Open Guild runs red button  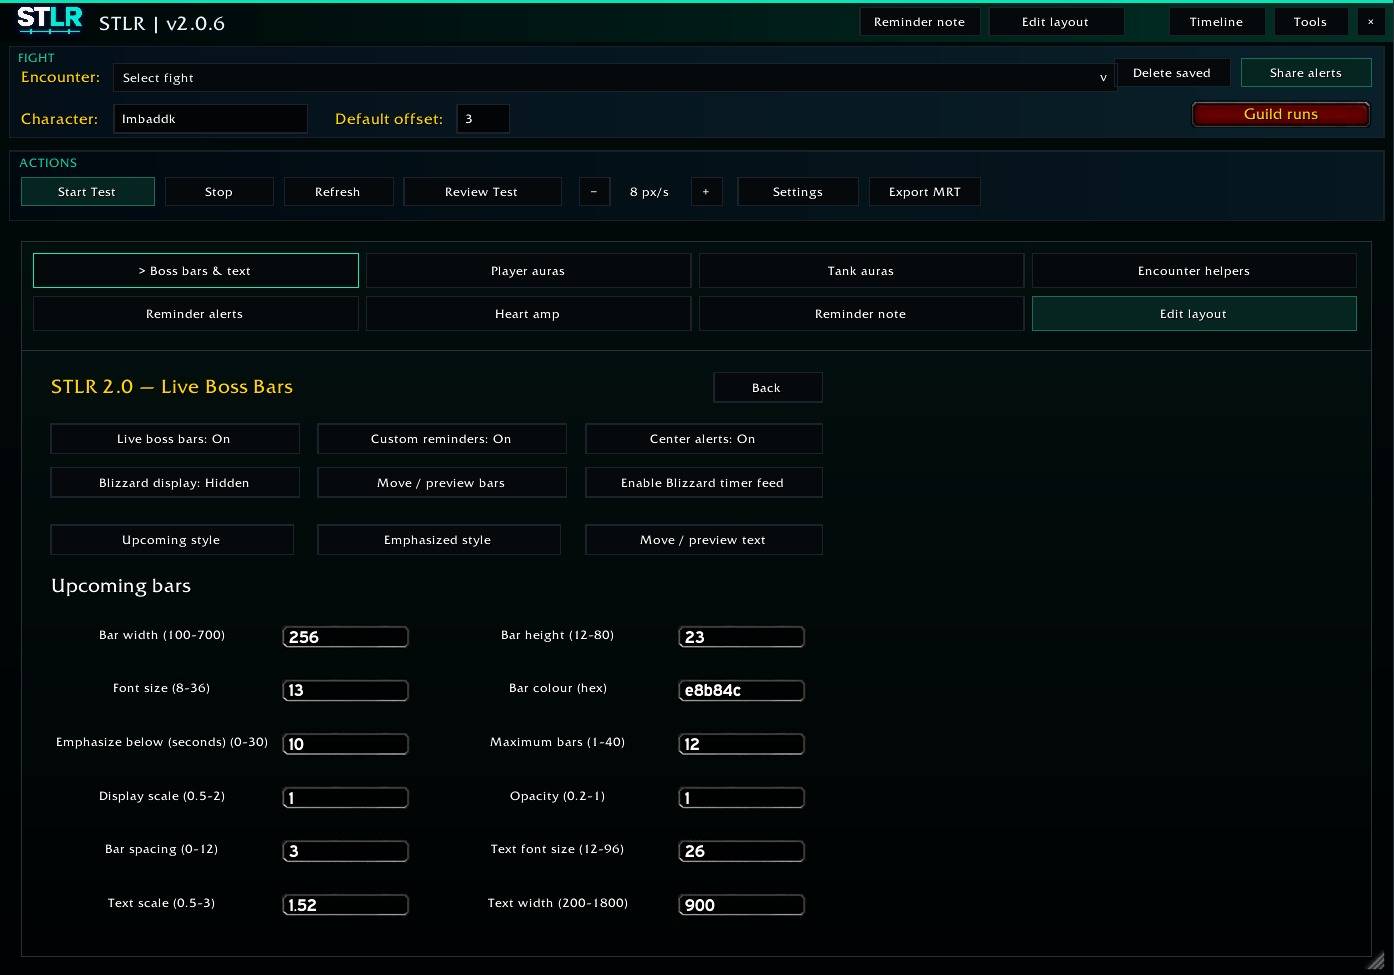1281,114
